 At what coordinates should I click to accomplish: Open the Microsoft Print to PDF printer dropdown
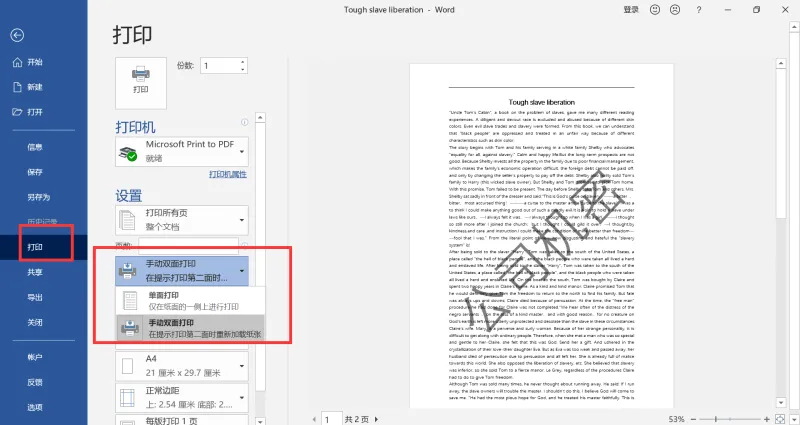(182, 152)
